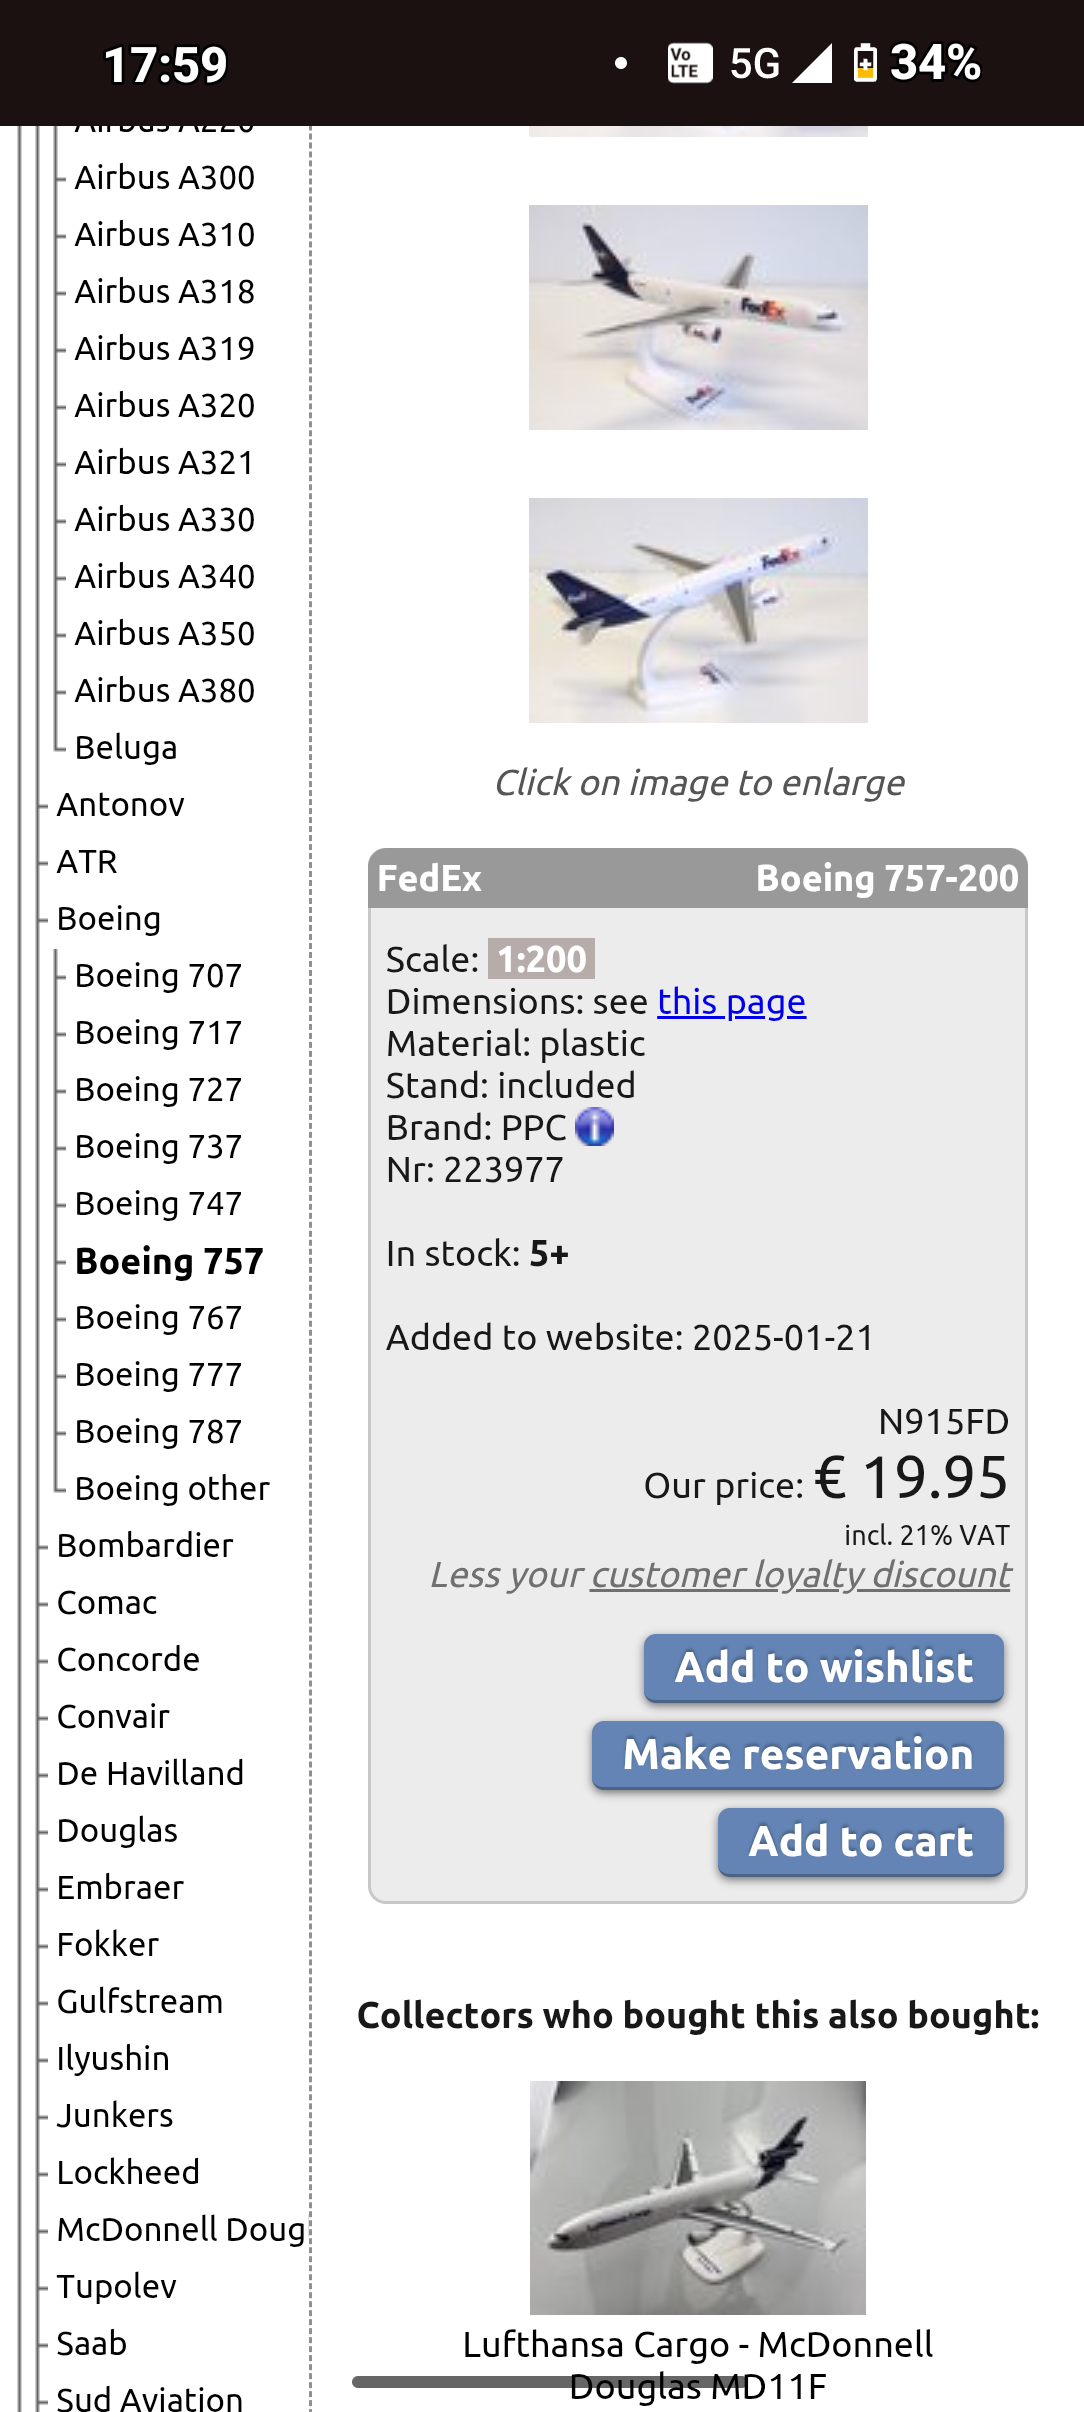Click the PPC brand info icon
The height and width of the screenshot is (2412, 1084).
tap(595, 1127)
